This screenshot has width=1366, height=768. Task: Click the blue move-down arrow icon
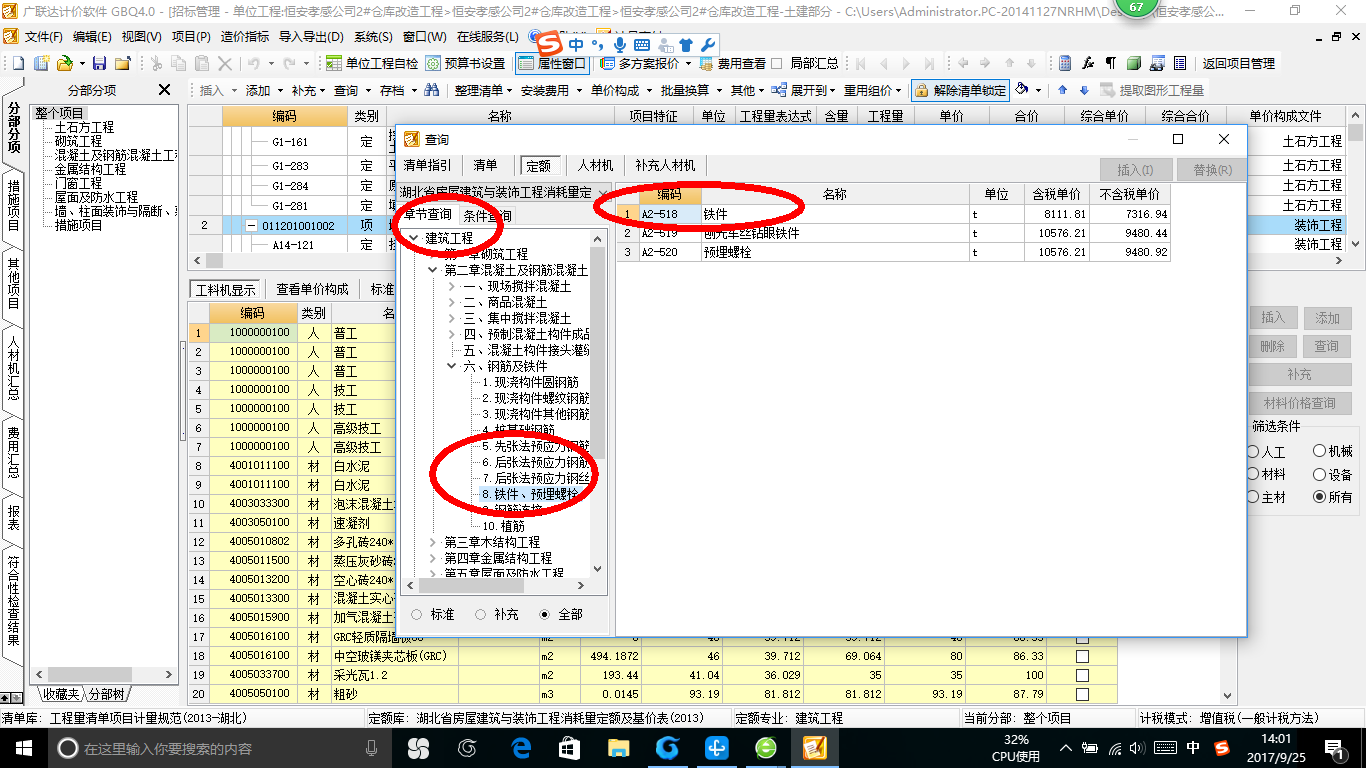pos(1083,90)
